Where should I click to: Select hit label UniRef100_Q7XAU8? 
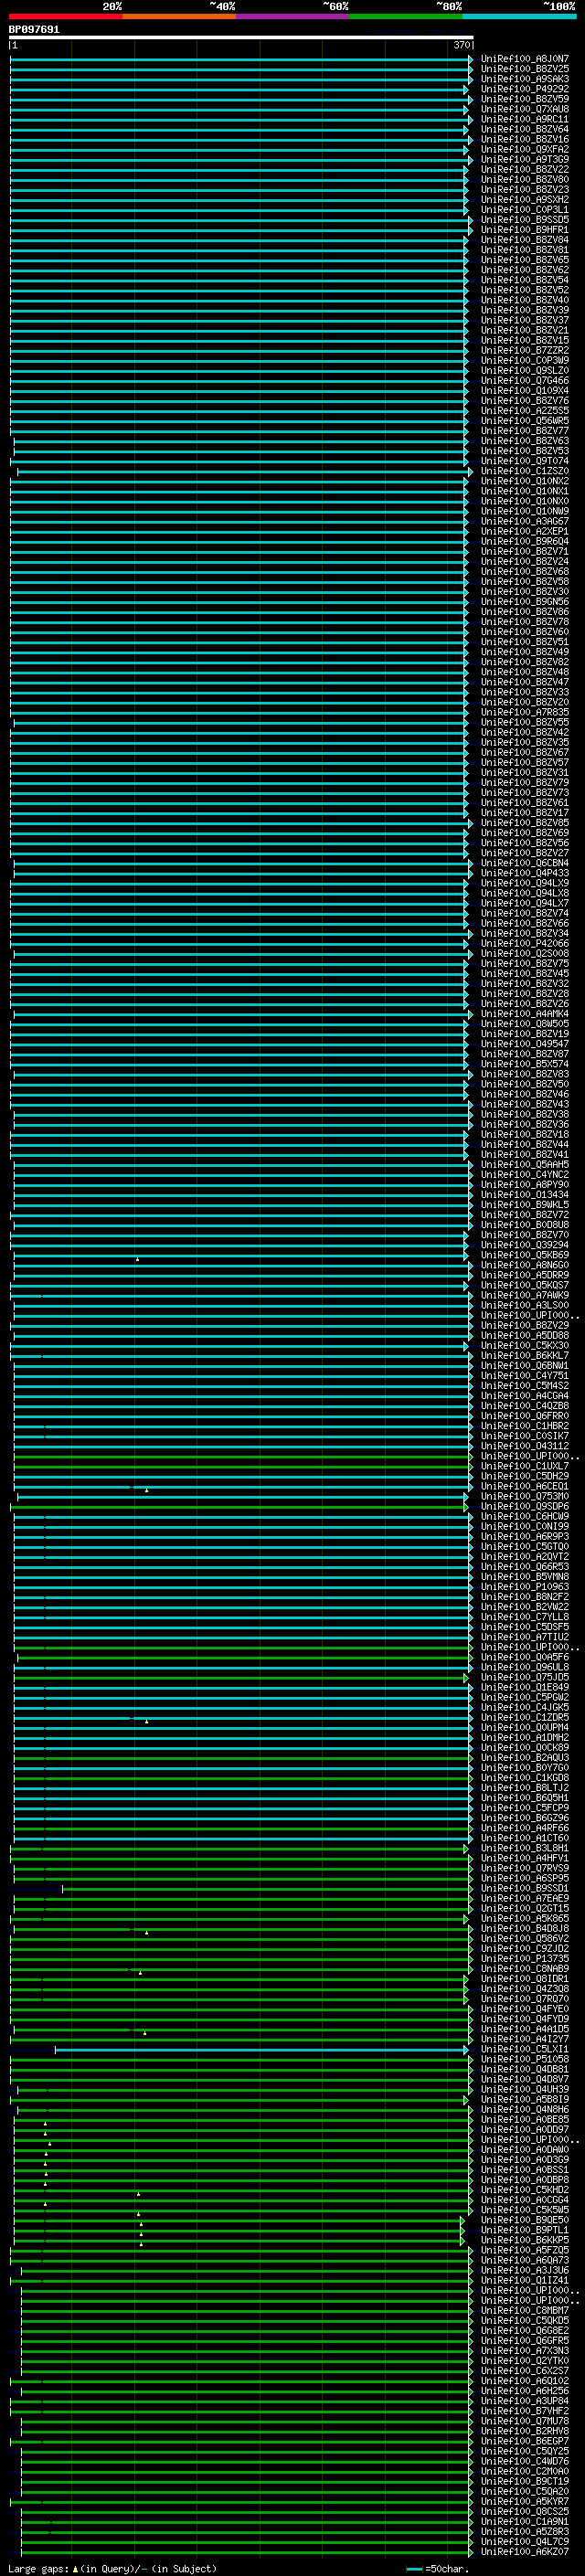coord(524,109)
